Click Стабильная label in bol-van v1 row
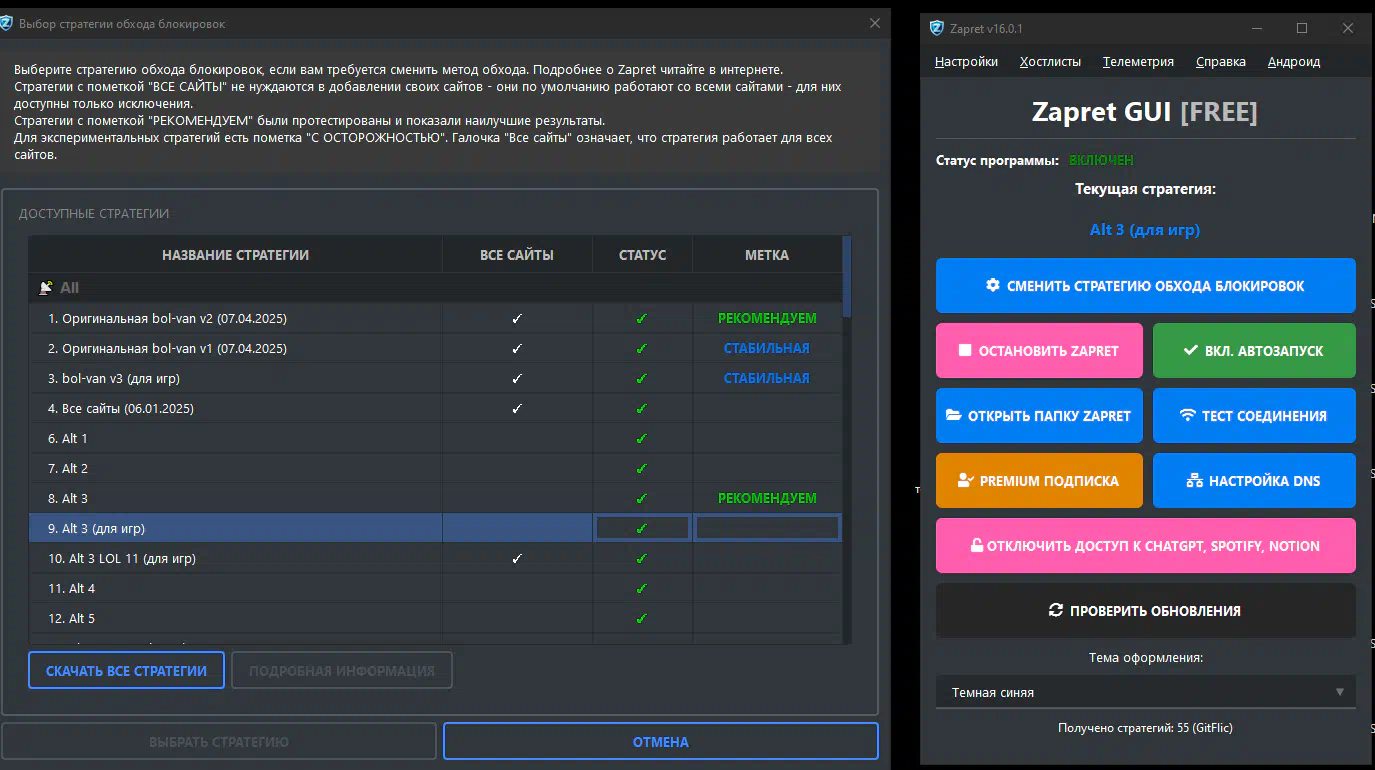This screenshot has height=770, width=1375. (767, 348)
